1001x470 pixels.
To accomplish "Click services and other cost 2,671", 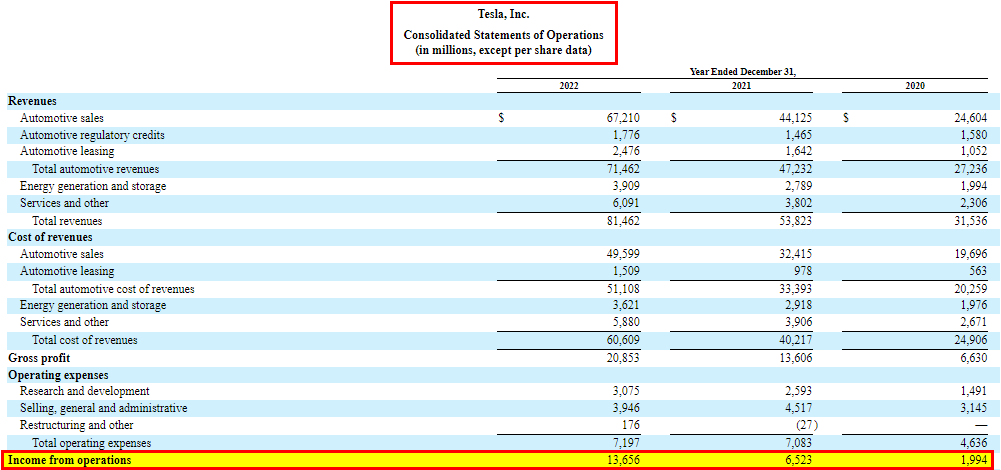I will 973,322.
